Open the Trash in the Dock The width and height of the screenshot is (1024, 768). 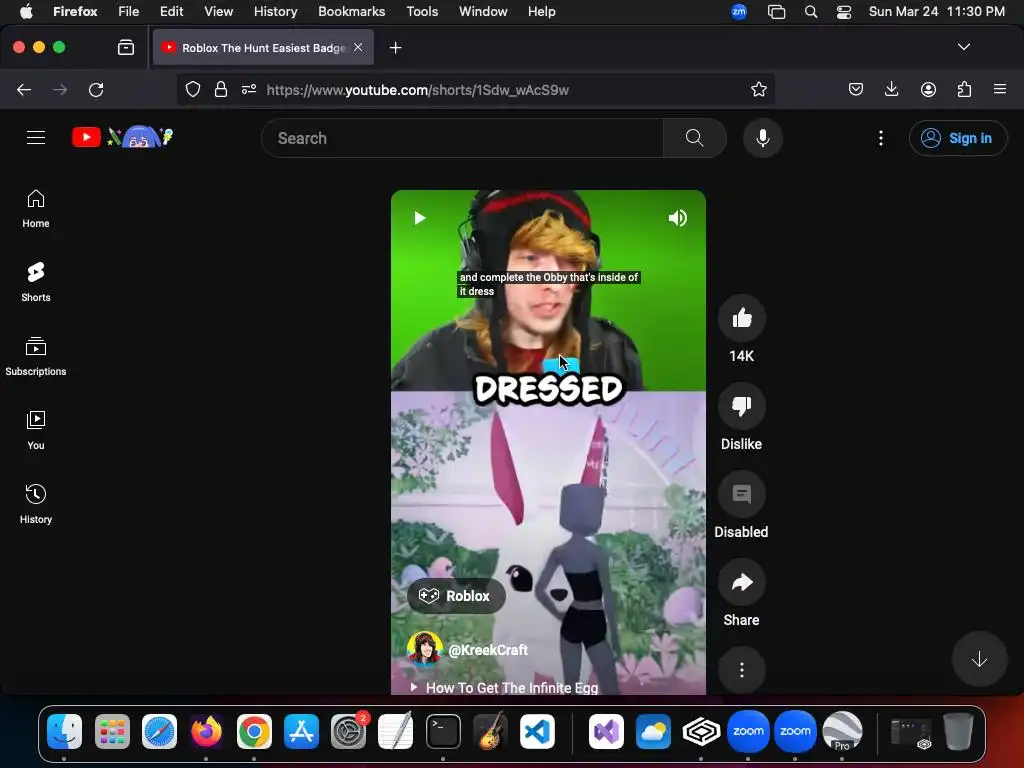[957, 731]
